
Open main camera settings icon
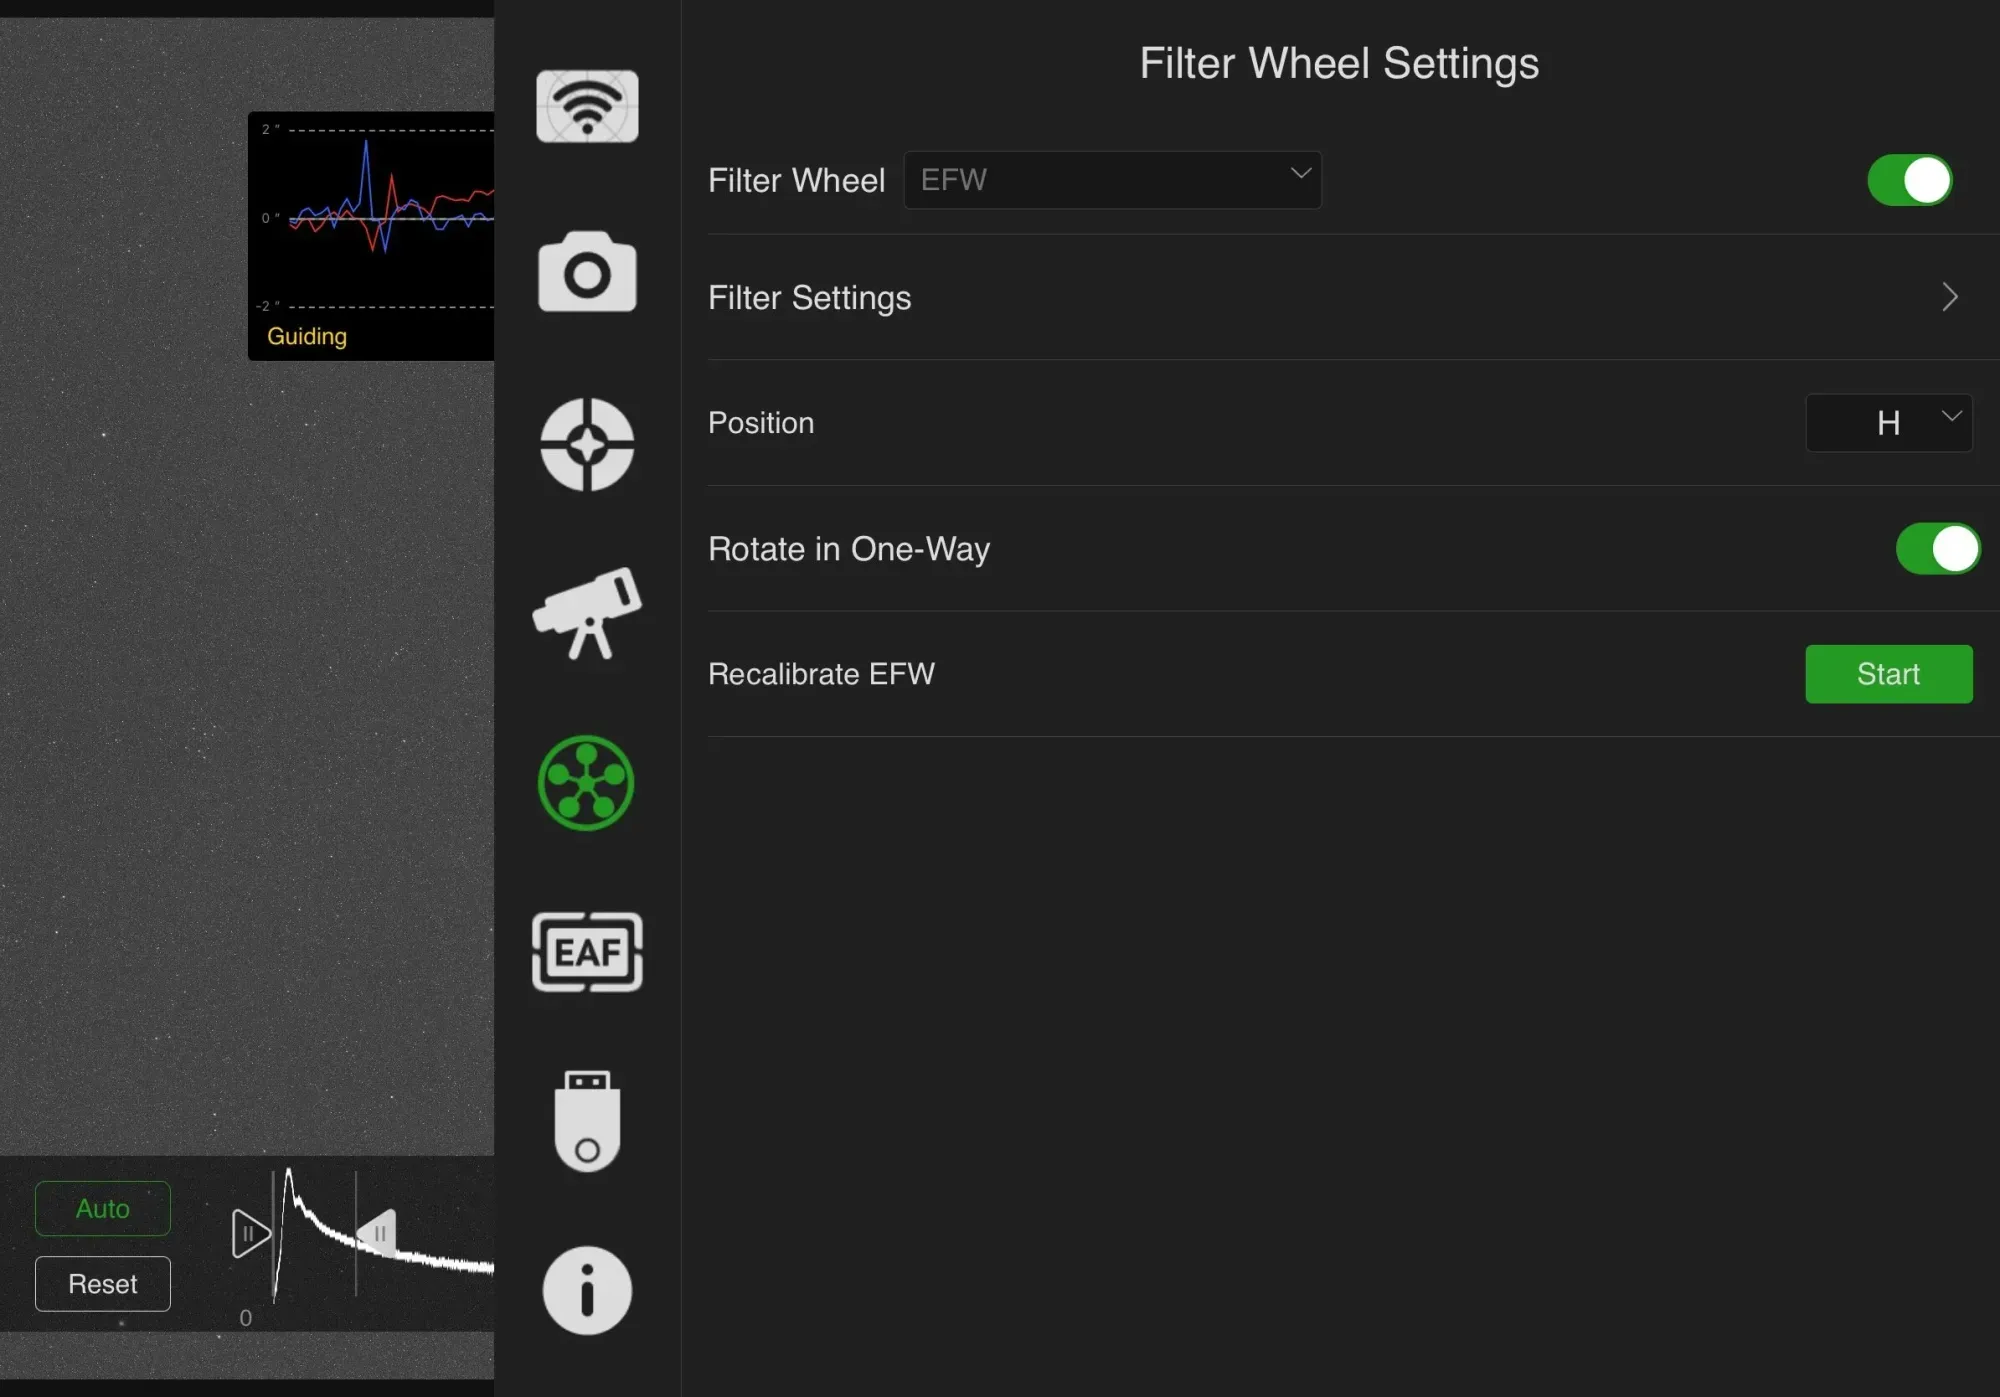pos(587,272)
